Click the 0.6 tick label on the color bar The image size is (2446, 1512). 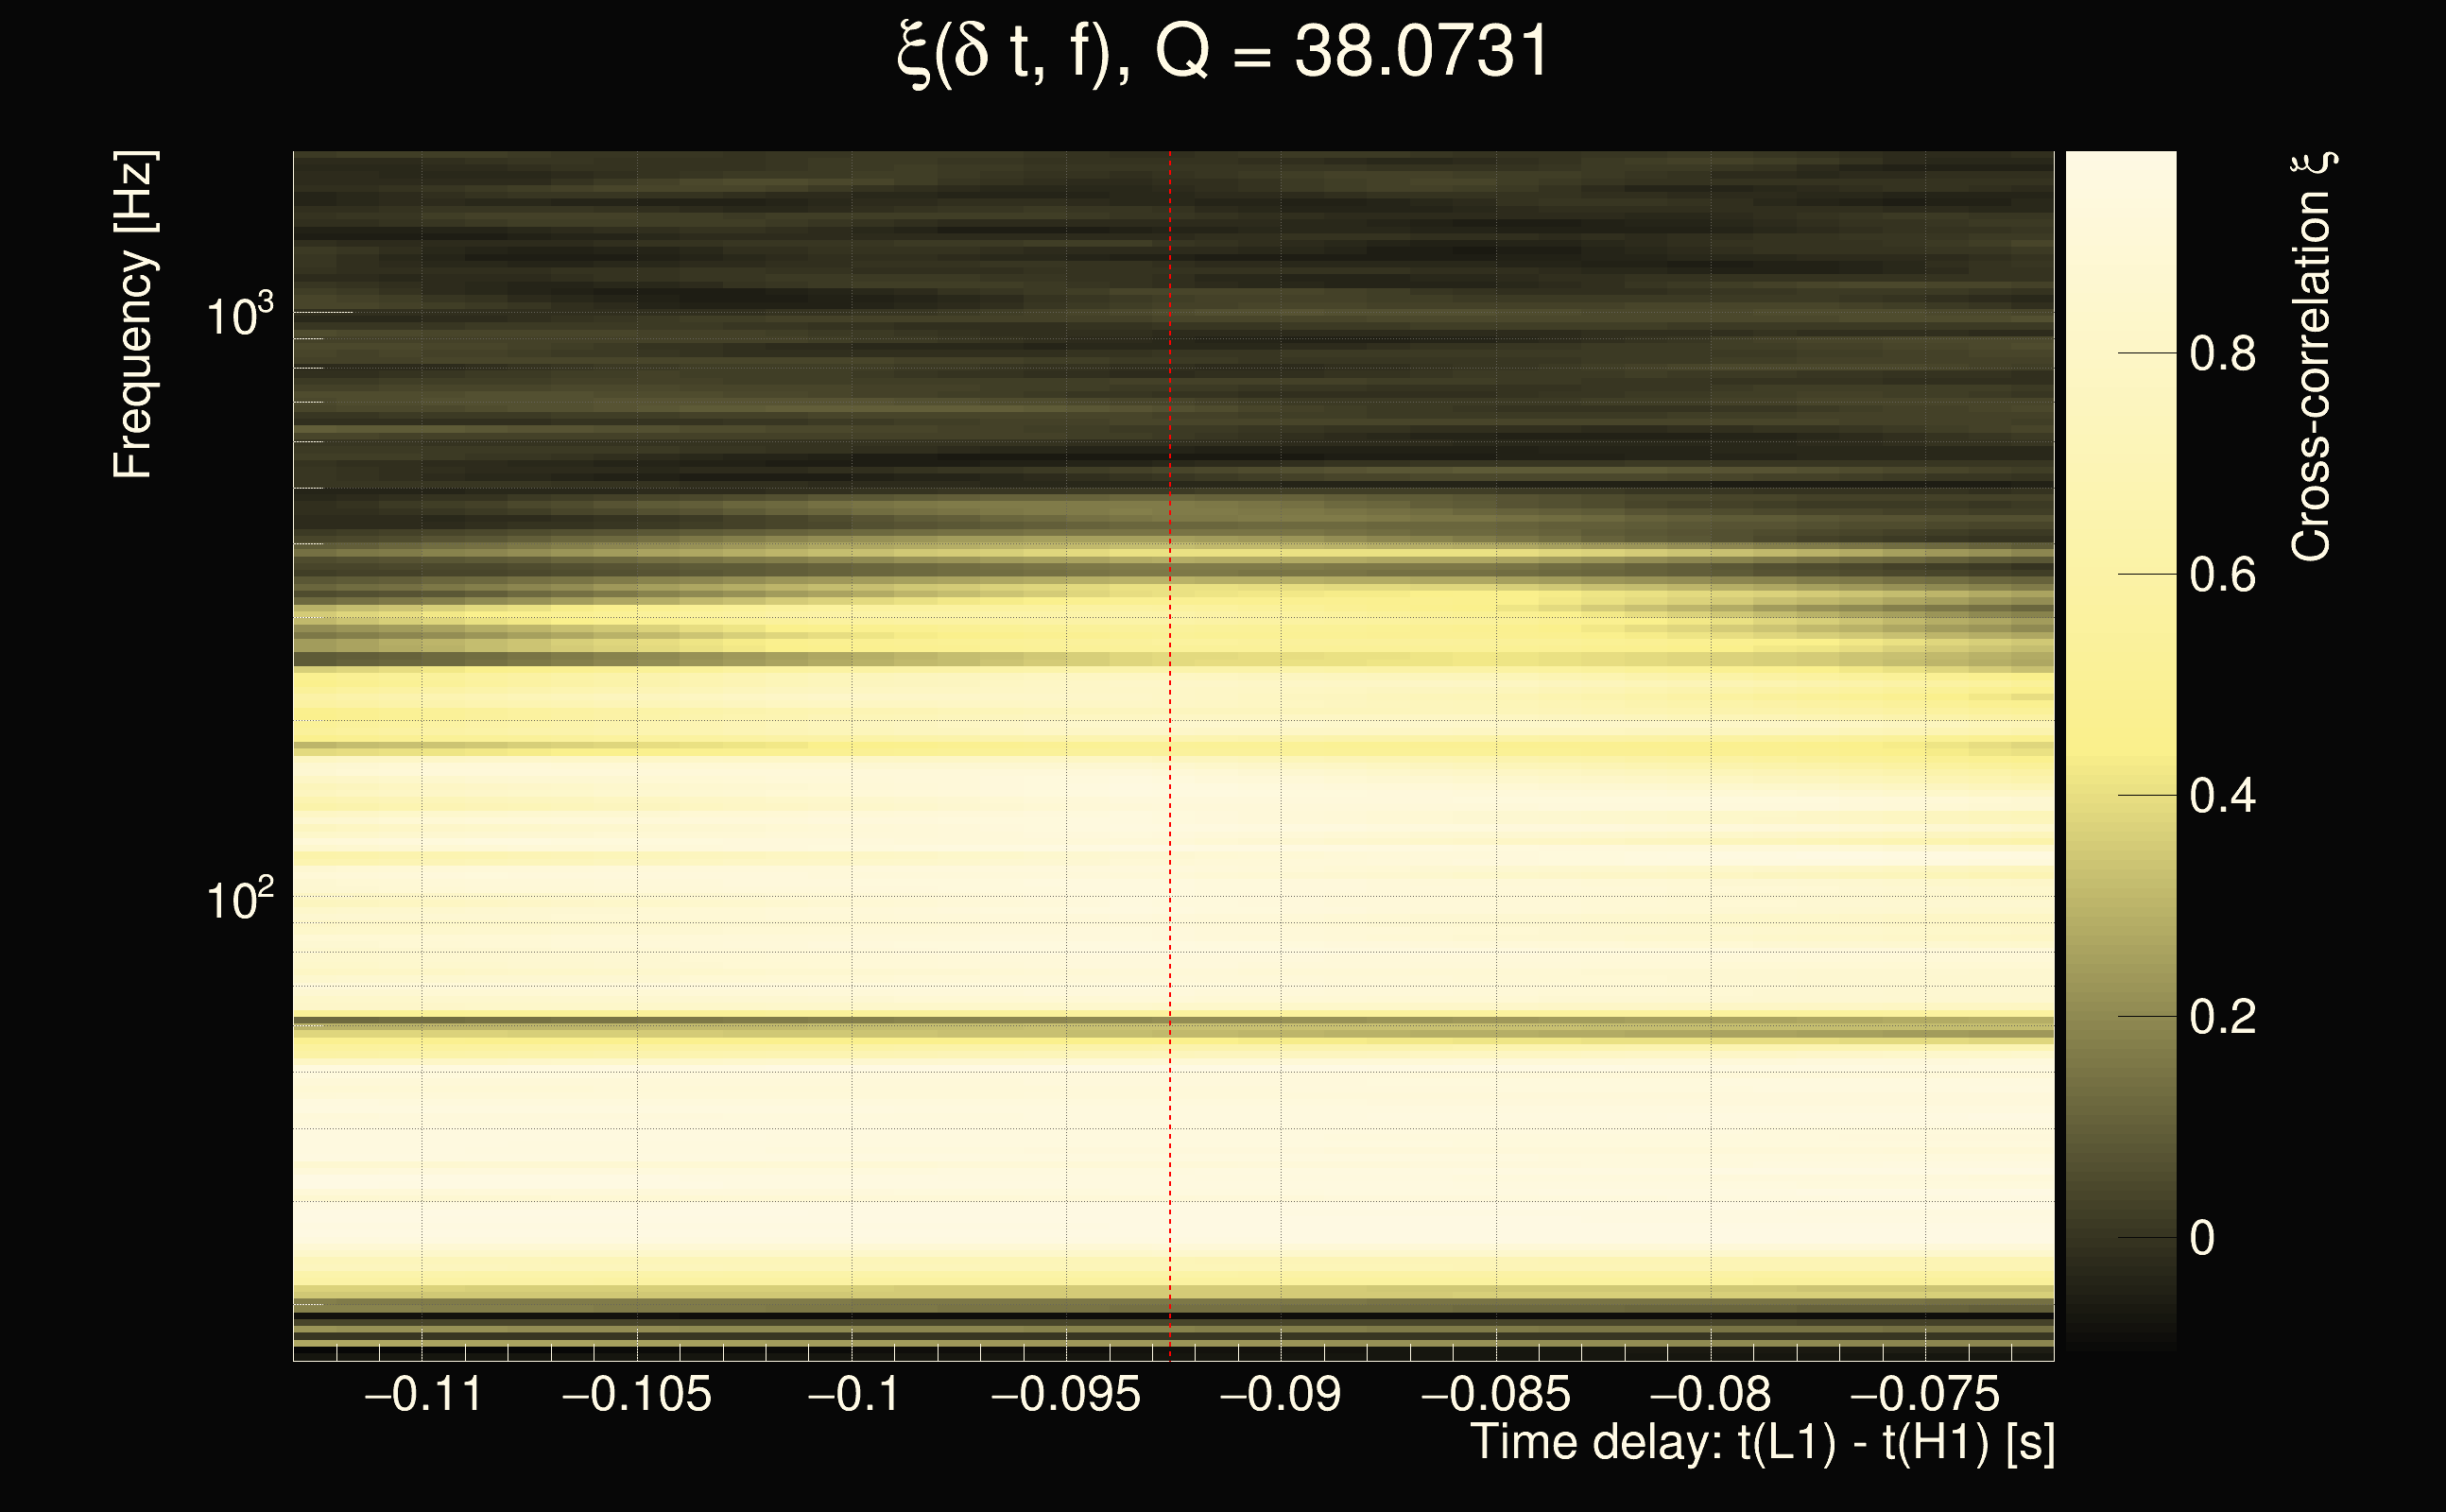2222,575
